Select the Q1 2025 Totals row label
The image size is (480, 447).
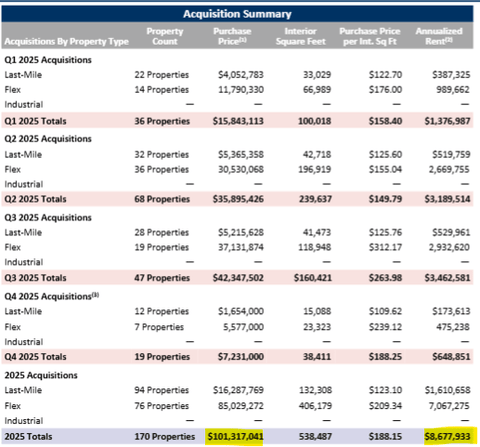click(x=35, y=121)
